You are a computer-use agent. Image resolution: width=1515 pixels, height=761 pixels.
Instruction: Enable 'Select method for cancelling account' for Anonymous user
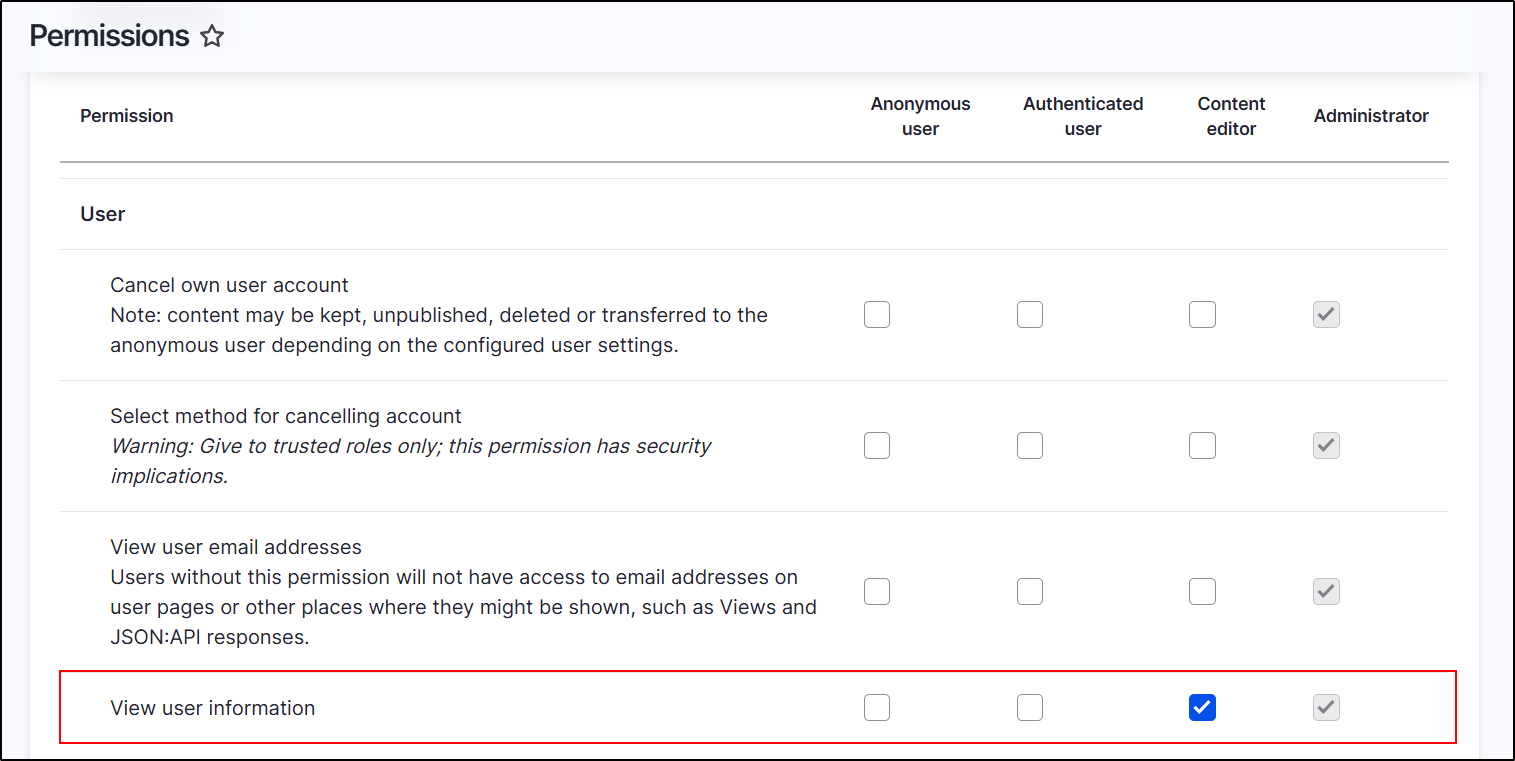877,445
